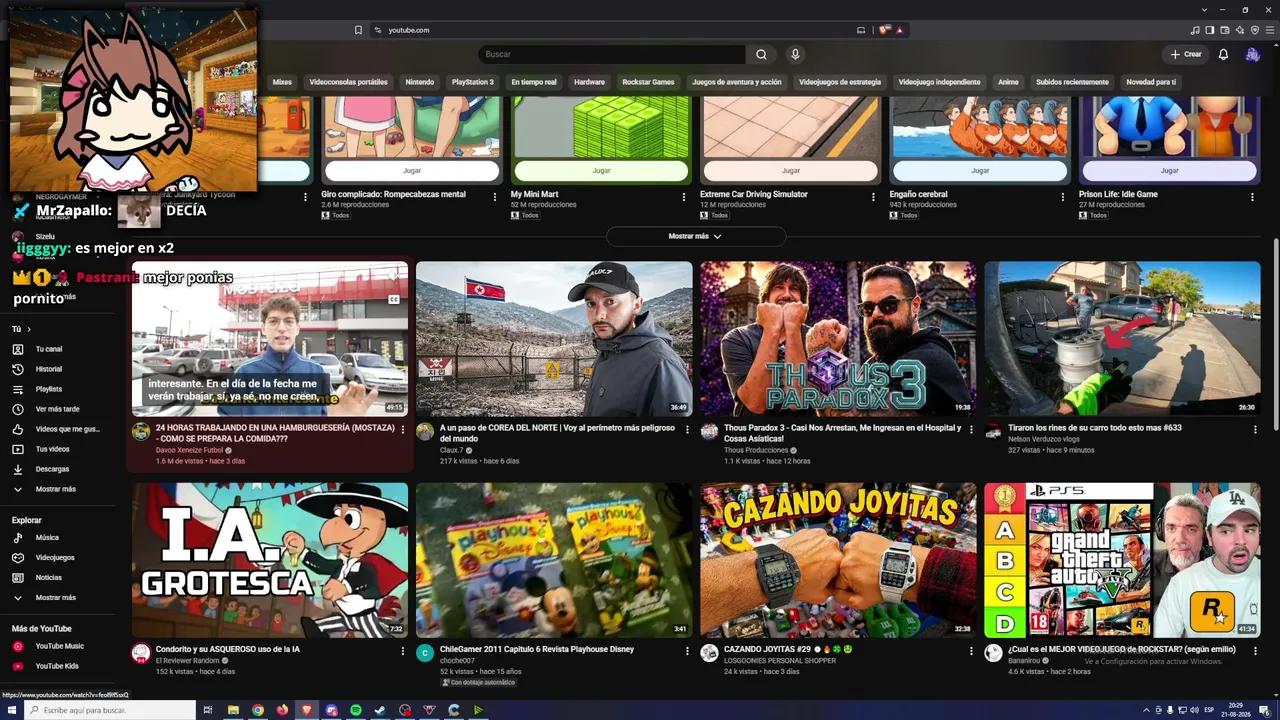Open Steam from the taskbar
Screen dimensions: 1280x720
[x=380, y=710]
